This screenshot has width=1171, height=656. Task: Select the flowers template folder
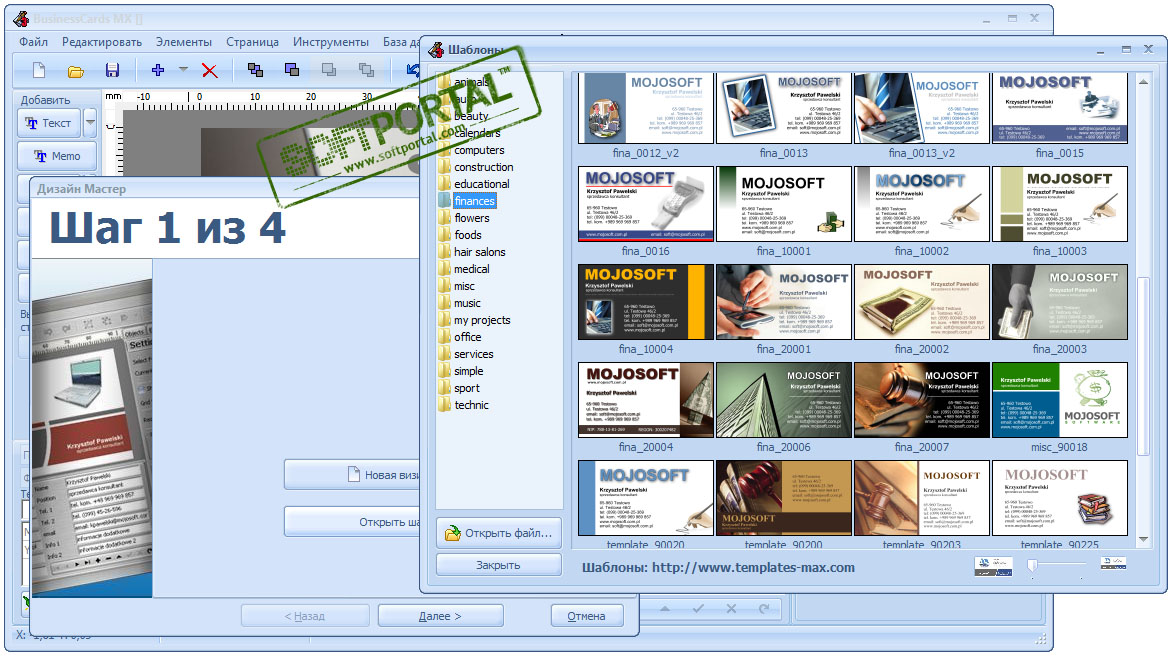click(471, 218)
